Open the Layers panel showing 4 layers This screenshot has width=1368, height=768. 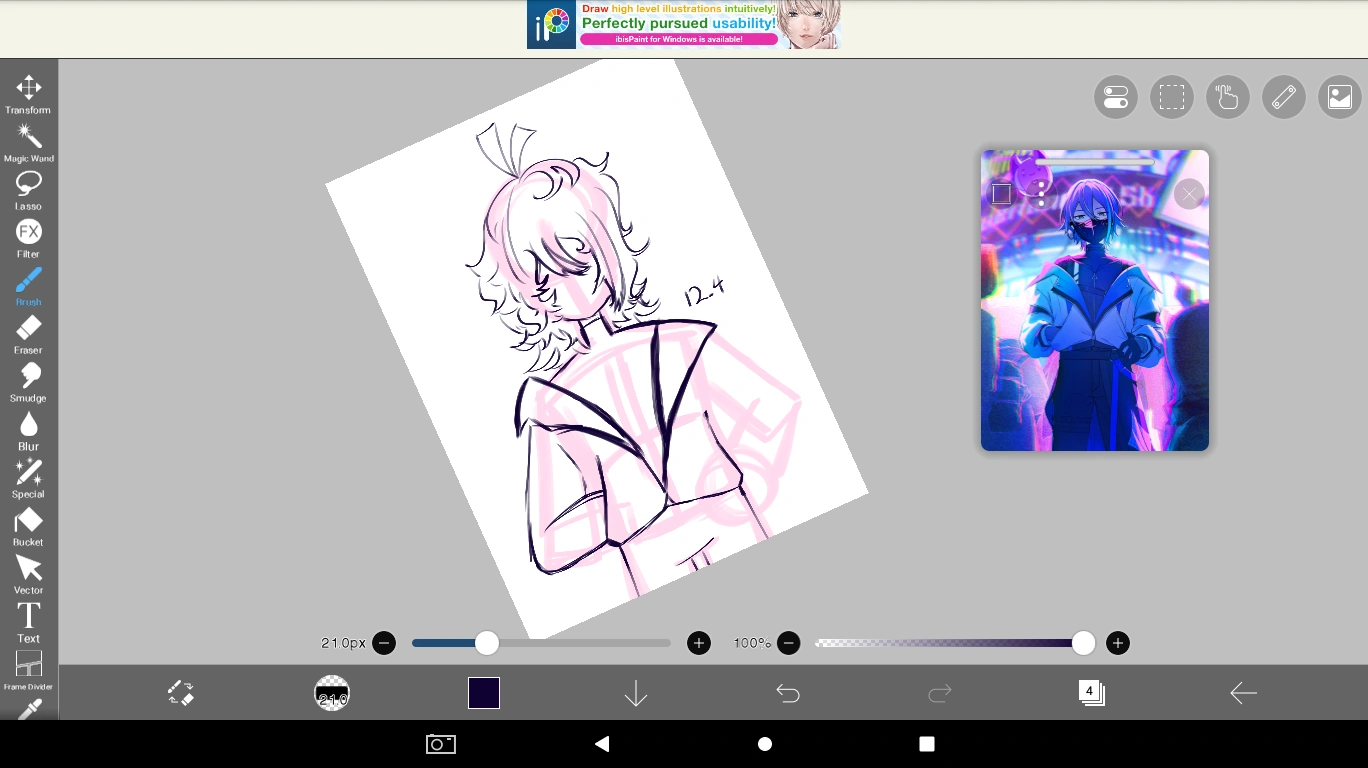(1091, 692)
